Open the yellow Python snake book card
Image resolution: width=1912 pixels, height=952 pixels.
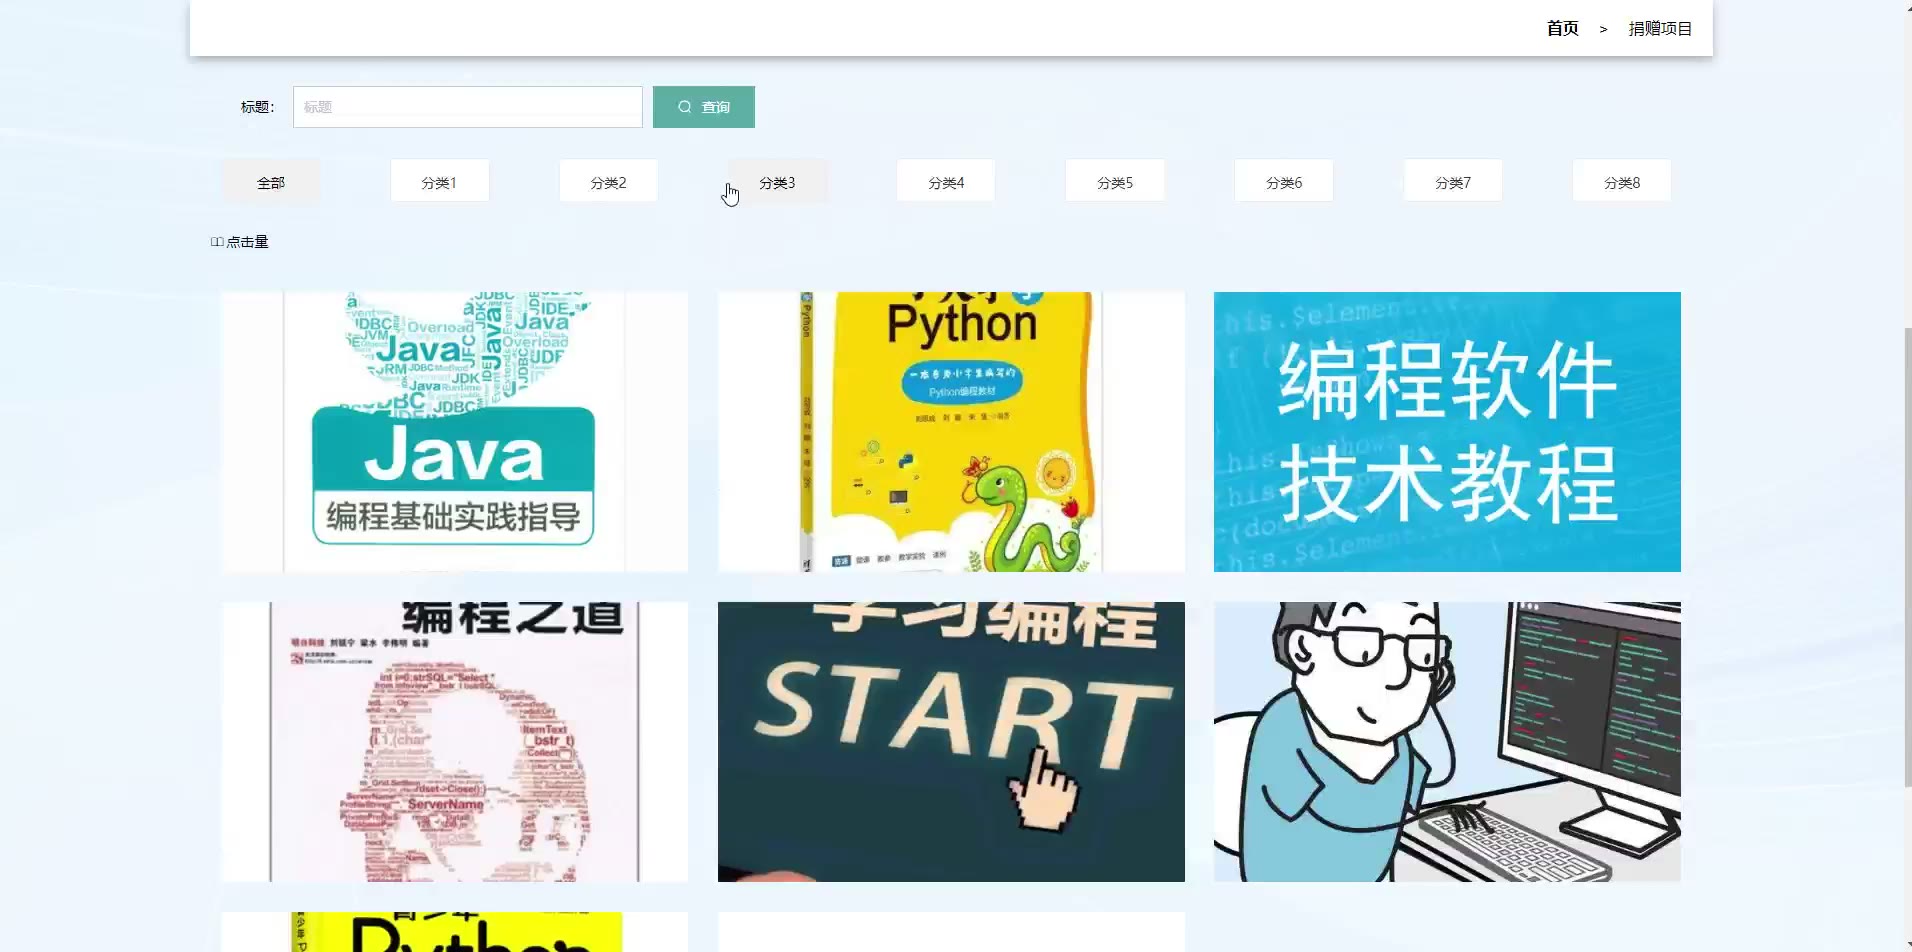click(951, 432)
